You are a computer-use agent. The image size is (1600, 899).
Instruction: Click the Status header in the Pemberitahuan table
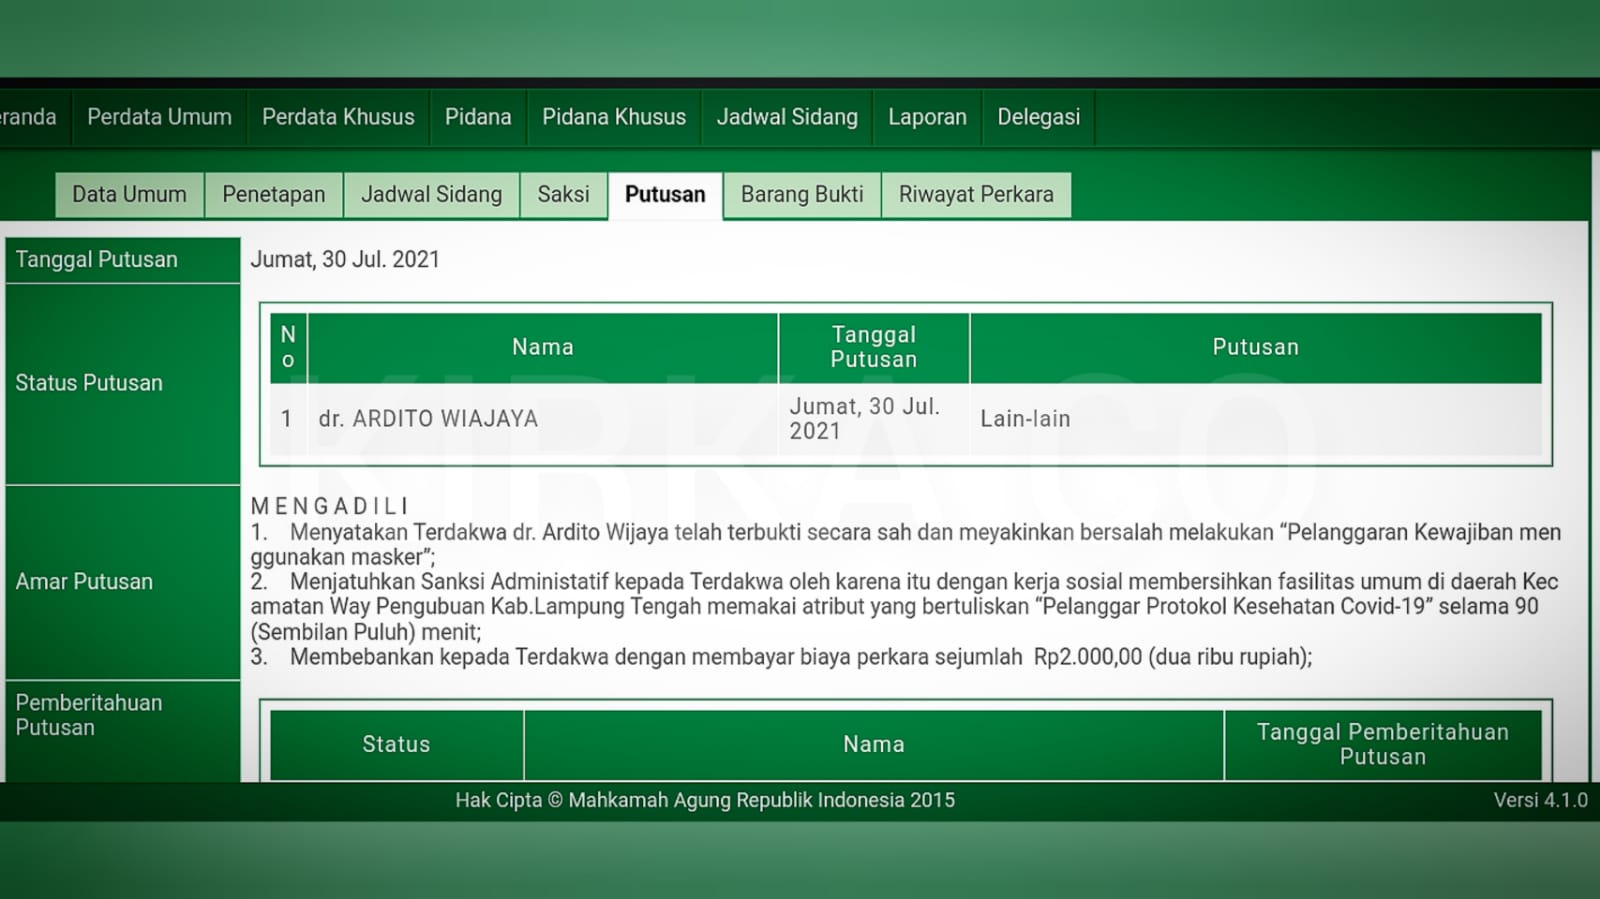click(396, 744)
